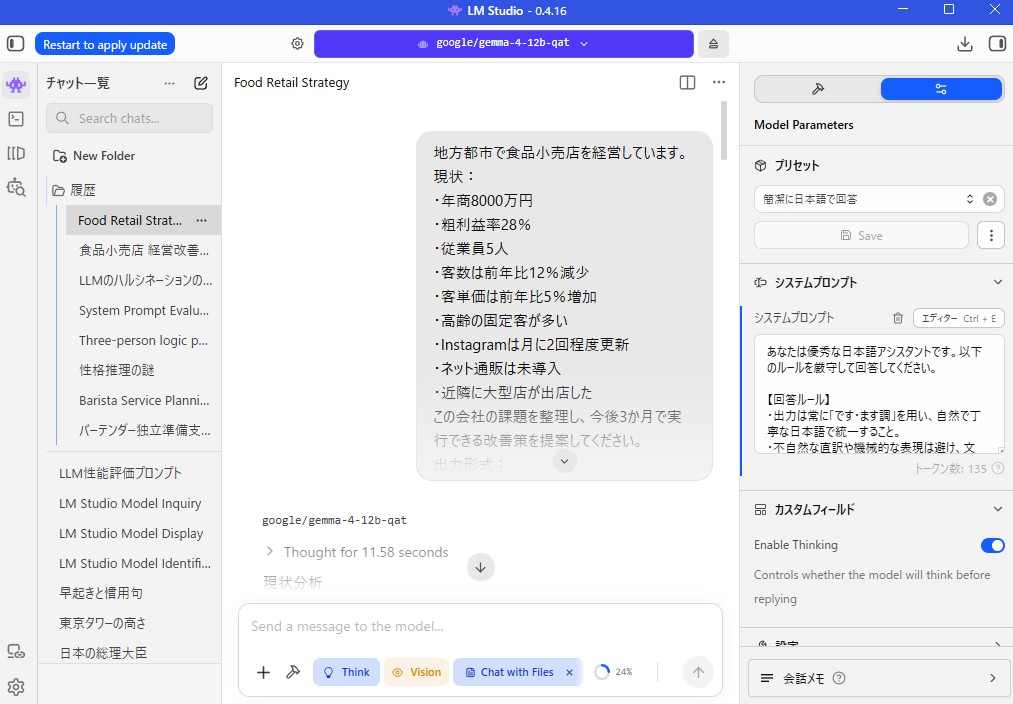Collapse カスタムフィールド section
The width and height of the screenshot is (1013, 704).
pyautogui.click(x=997, y=510)
